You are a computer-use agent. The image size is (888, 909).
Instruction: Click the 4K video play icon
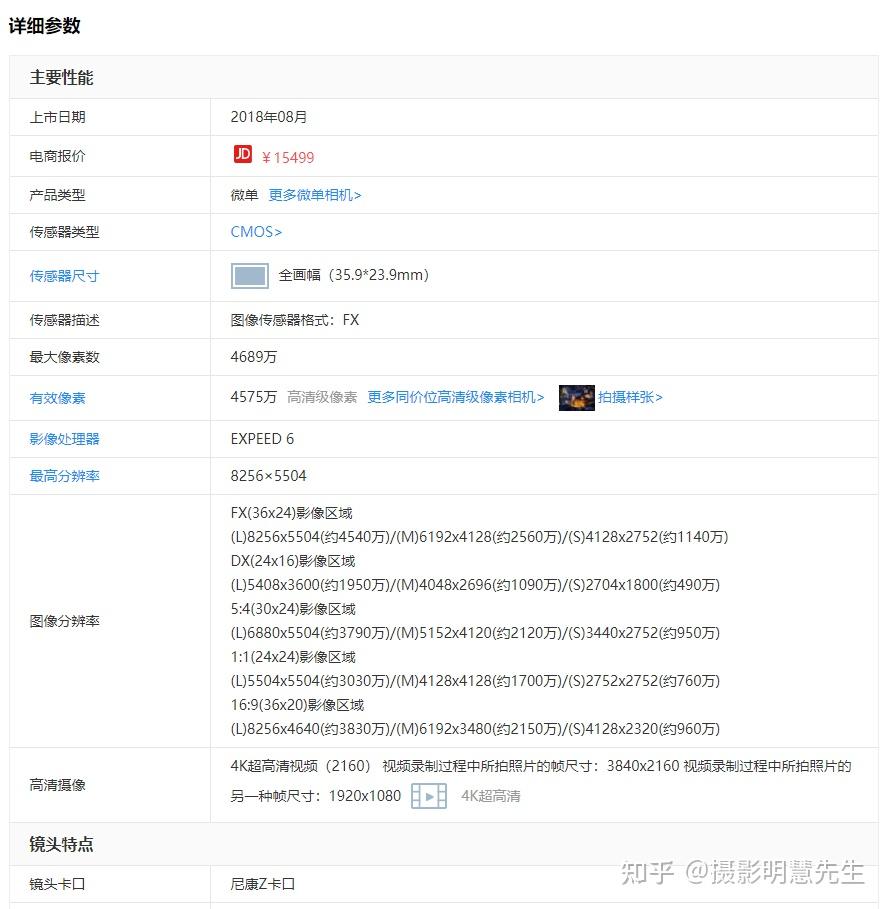pyautogui.click(x=428, y=796)
